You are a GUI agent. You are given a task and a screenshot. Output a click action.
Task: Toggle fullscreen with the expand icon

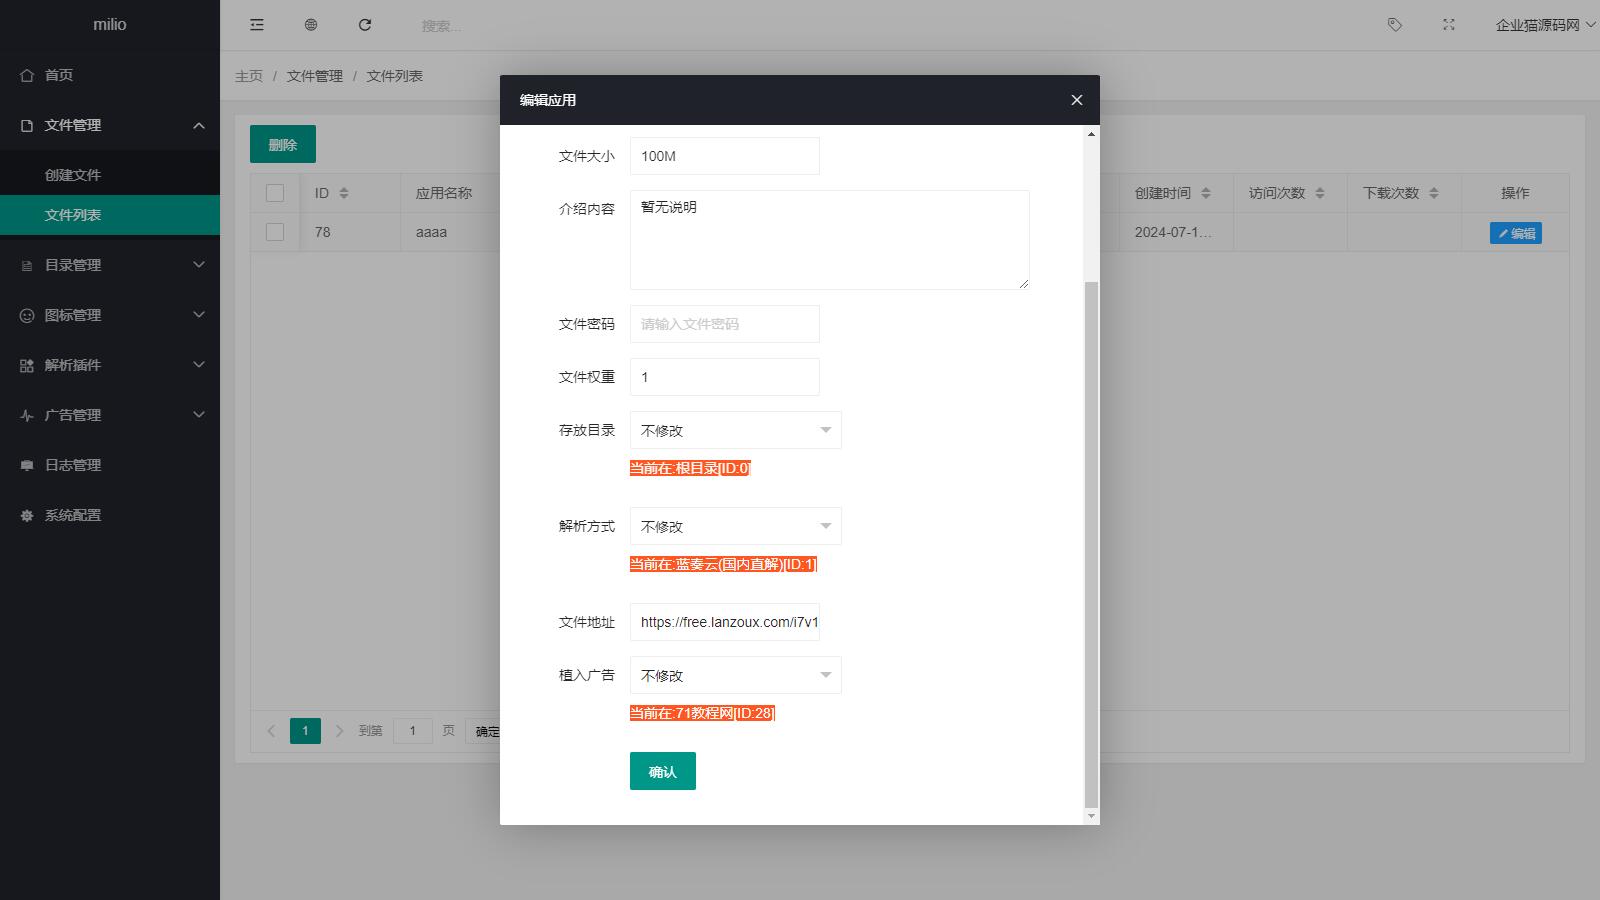pyautogui.click(x=1449, y=25)
